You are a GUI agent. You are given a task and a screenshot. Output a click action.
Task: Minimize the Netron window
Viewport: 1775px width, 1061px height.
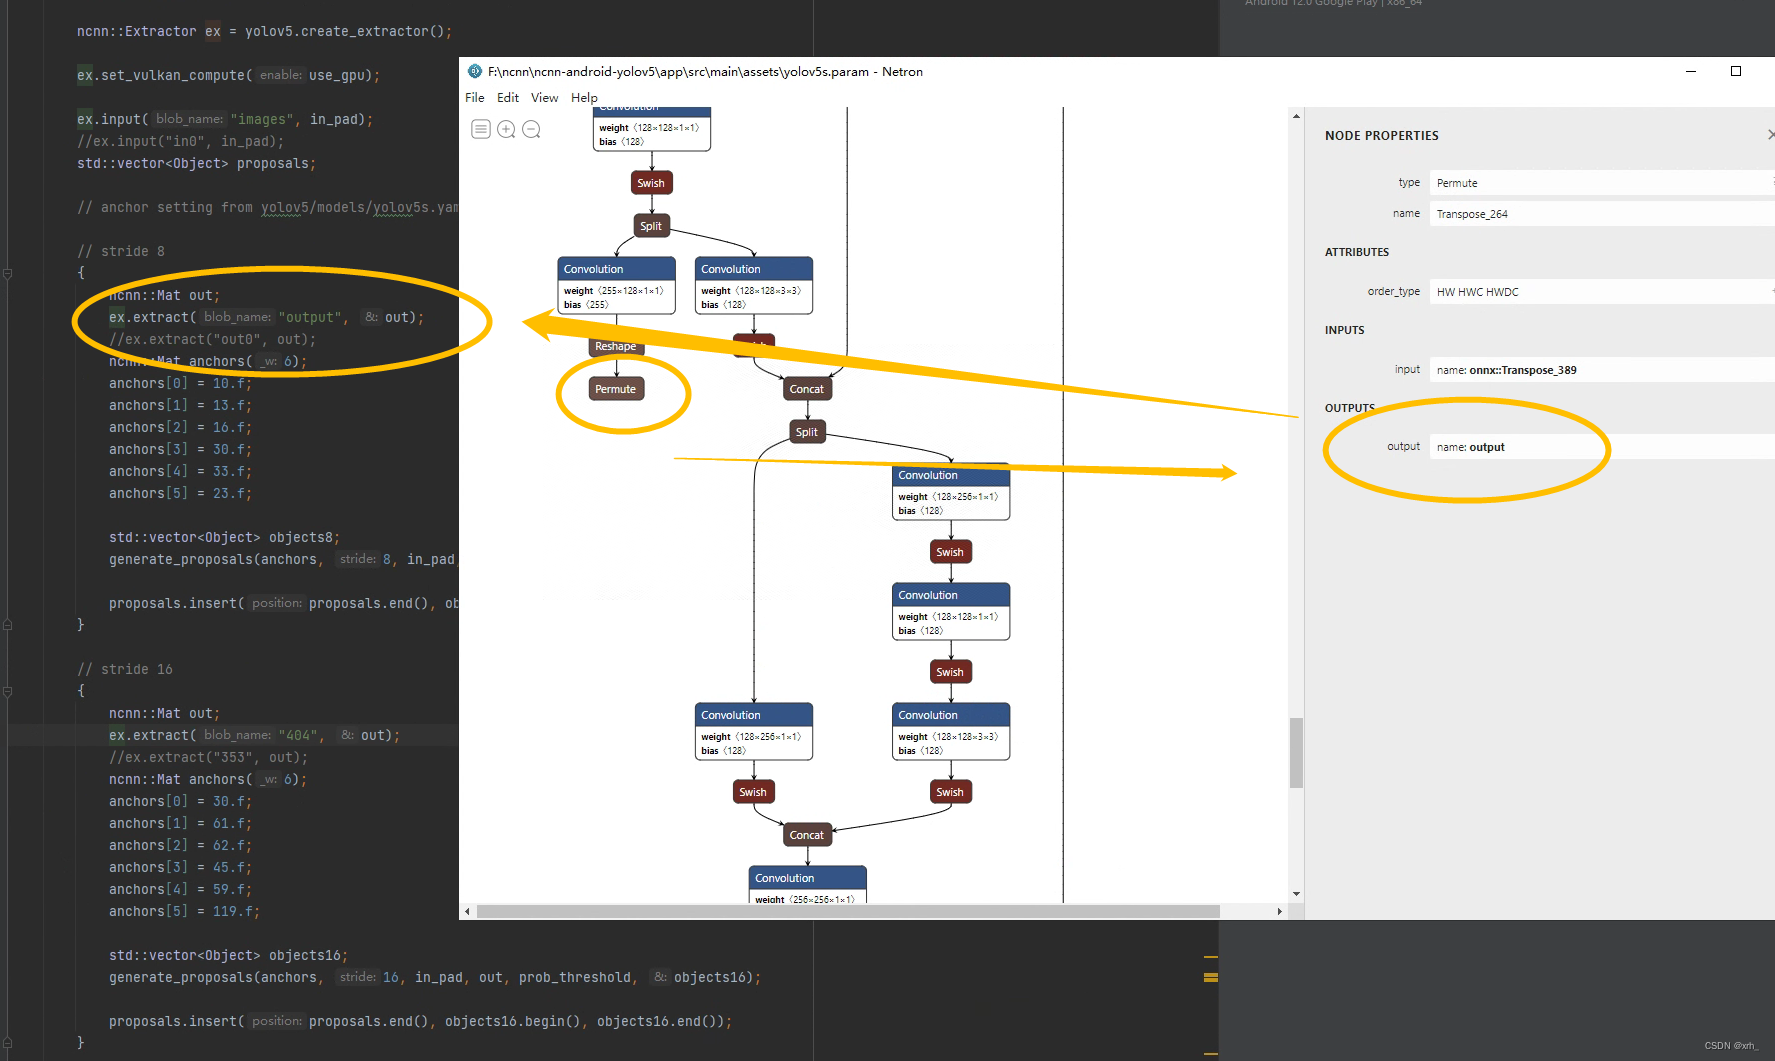pos(1691,71)
